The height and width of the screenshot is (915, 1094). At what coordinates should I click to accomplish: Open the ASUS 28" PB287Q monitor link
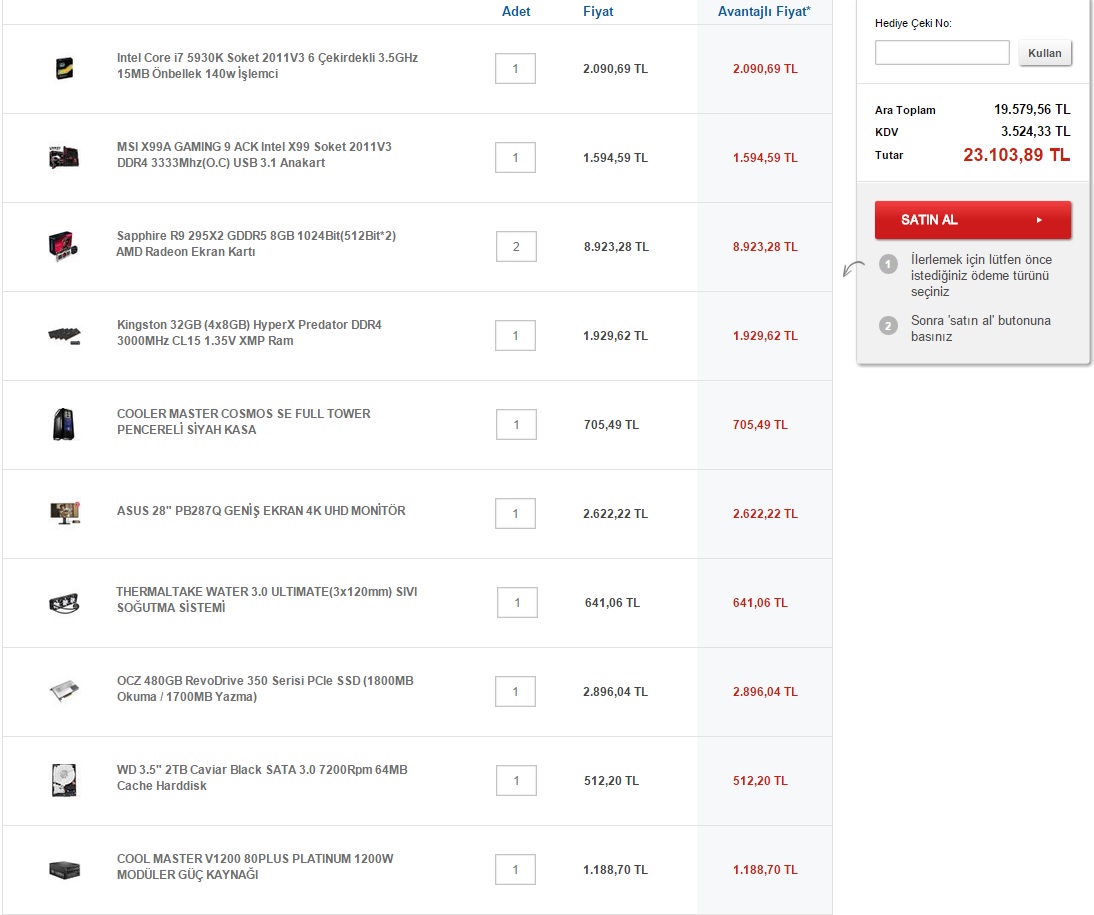pos(261,510)
